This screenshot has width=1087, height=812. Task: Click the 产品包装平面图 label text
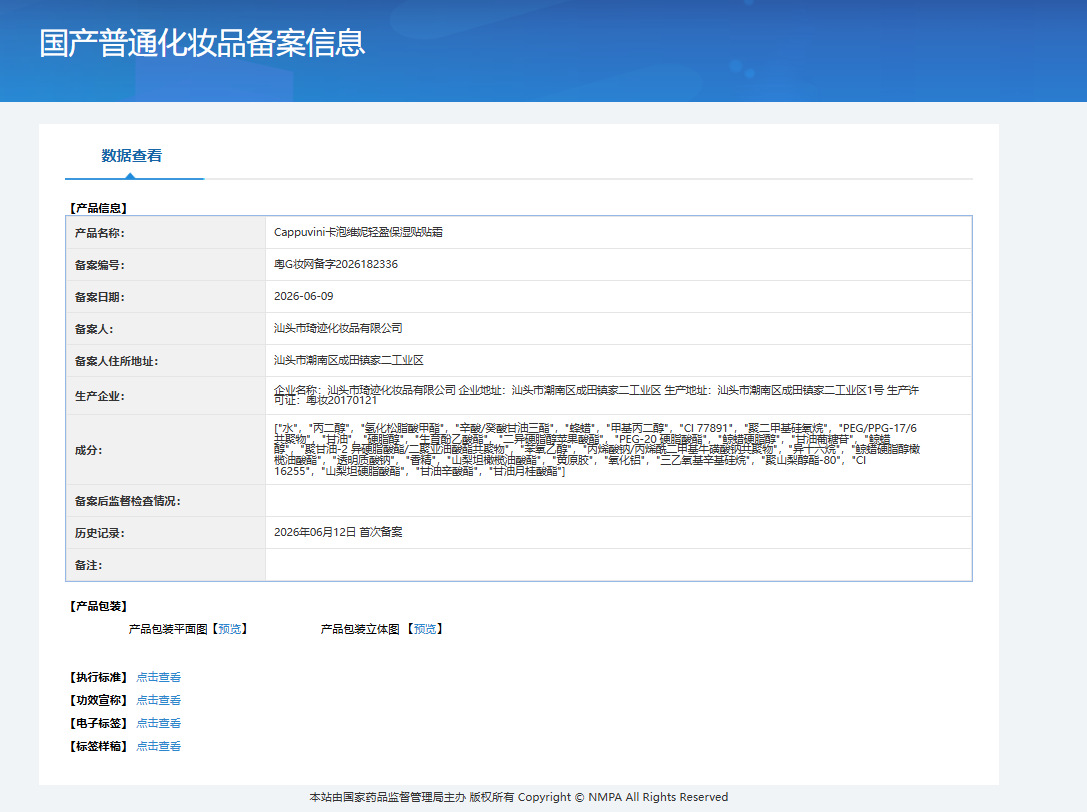[168, 629]
